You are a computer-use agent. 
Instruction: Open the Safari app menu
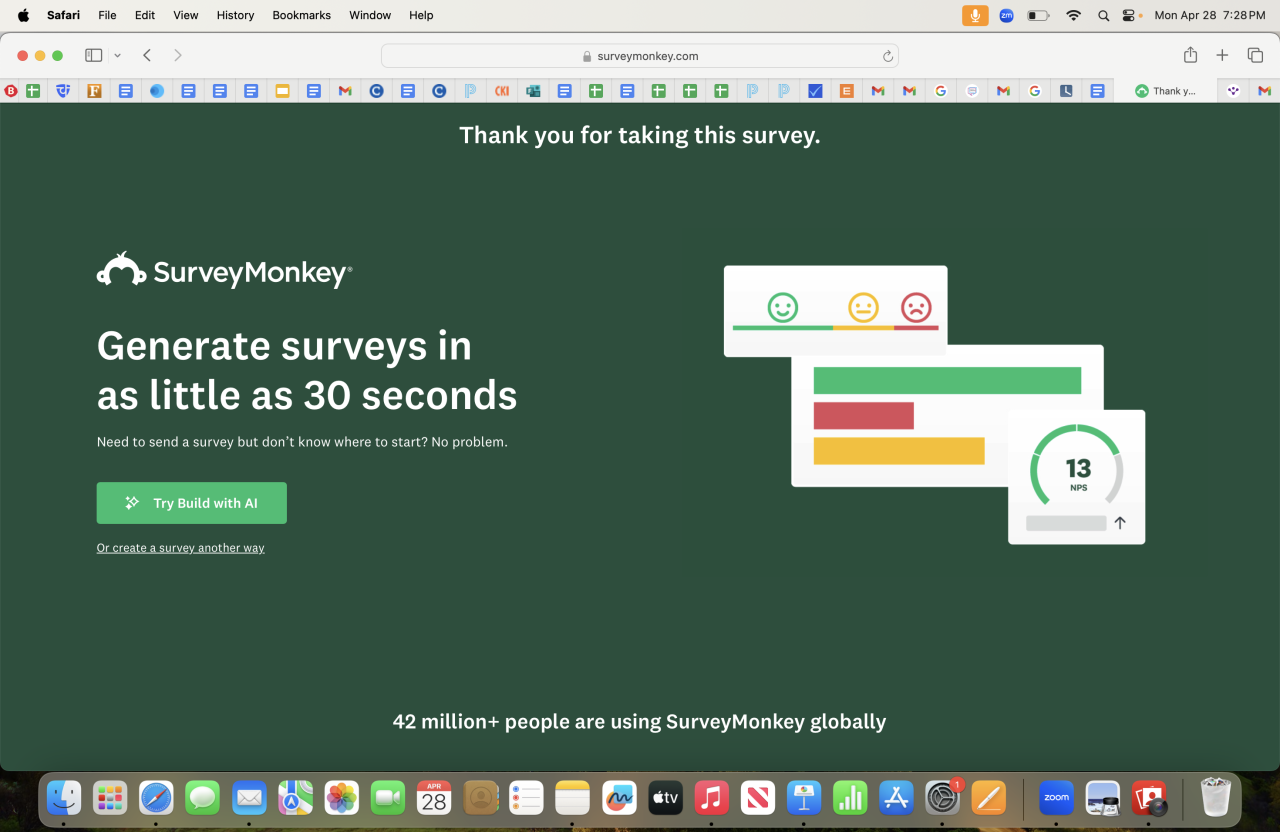pyautogui.click(x=63, y=15)
